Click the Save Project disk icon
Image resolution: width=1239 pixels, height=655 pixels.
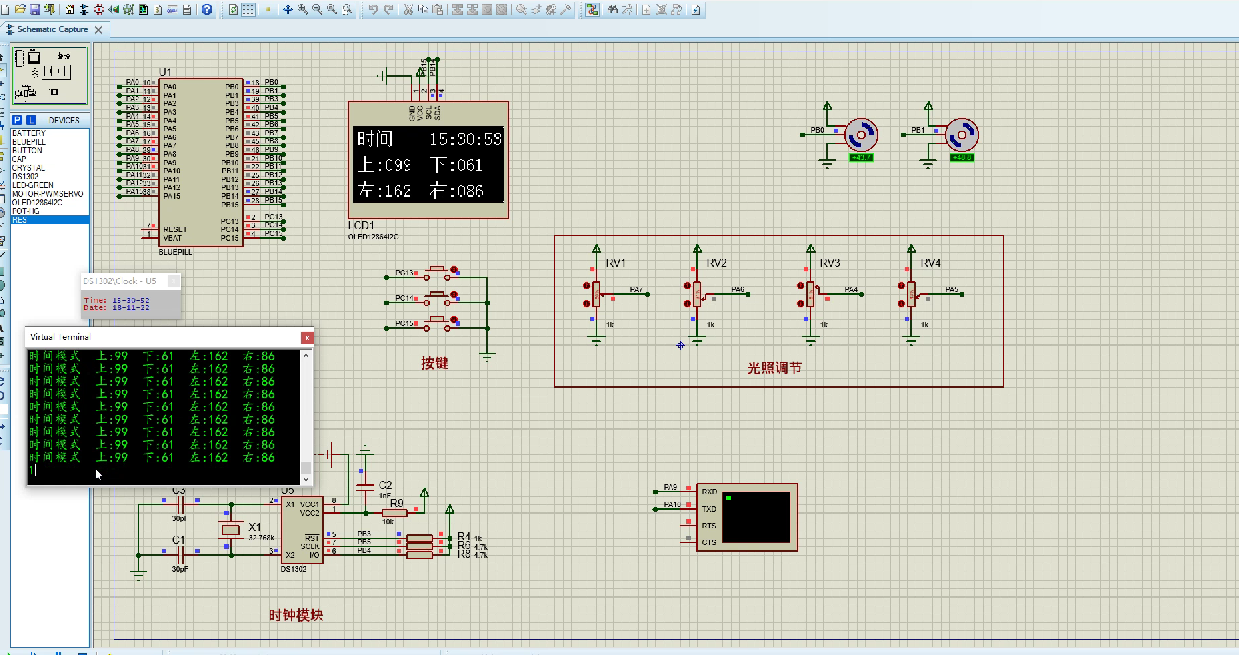click(x=35, y=9)
